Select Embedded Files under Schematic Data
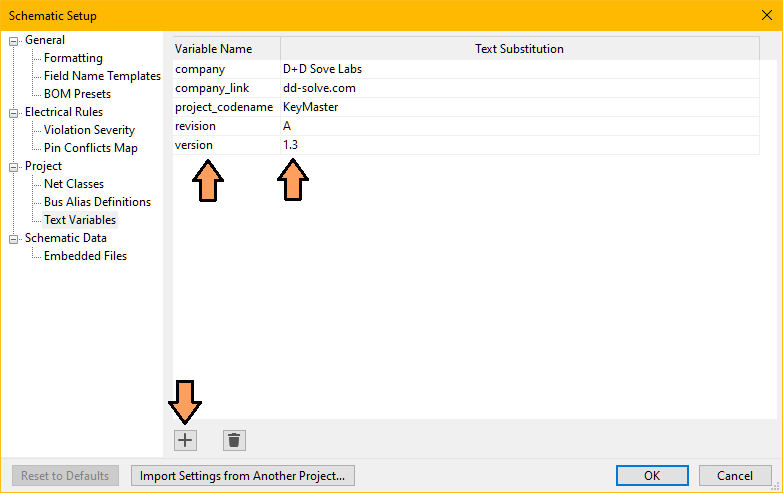This screenshot has height=493, width=783. pyautogui.click(x=85, y=256)
